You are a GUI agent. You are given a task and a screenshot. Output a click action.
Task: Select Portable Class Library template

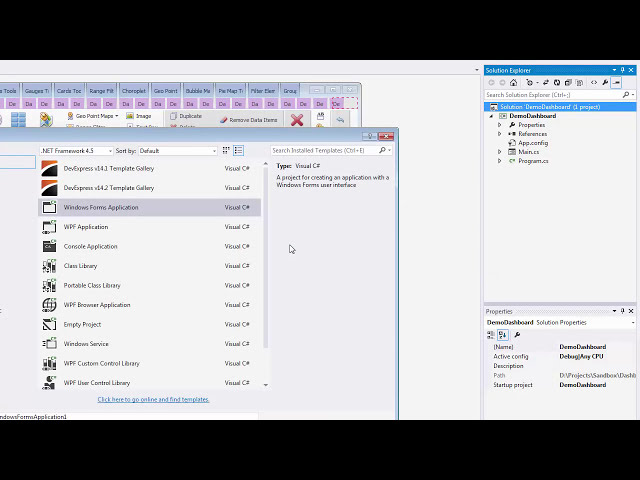point(149,285)
